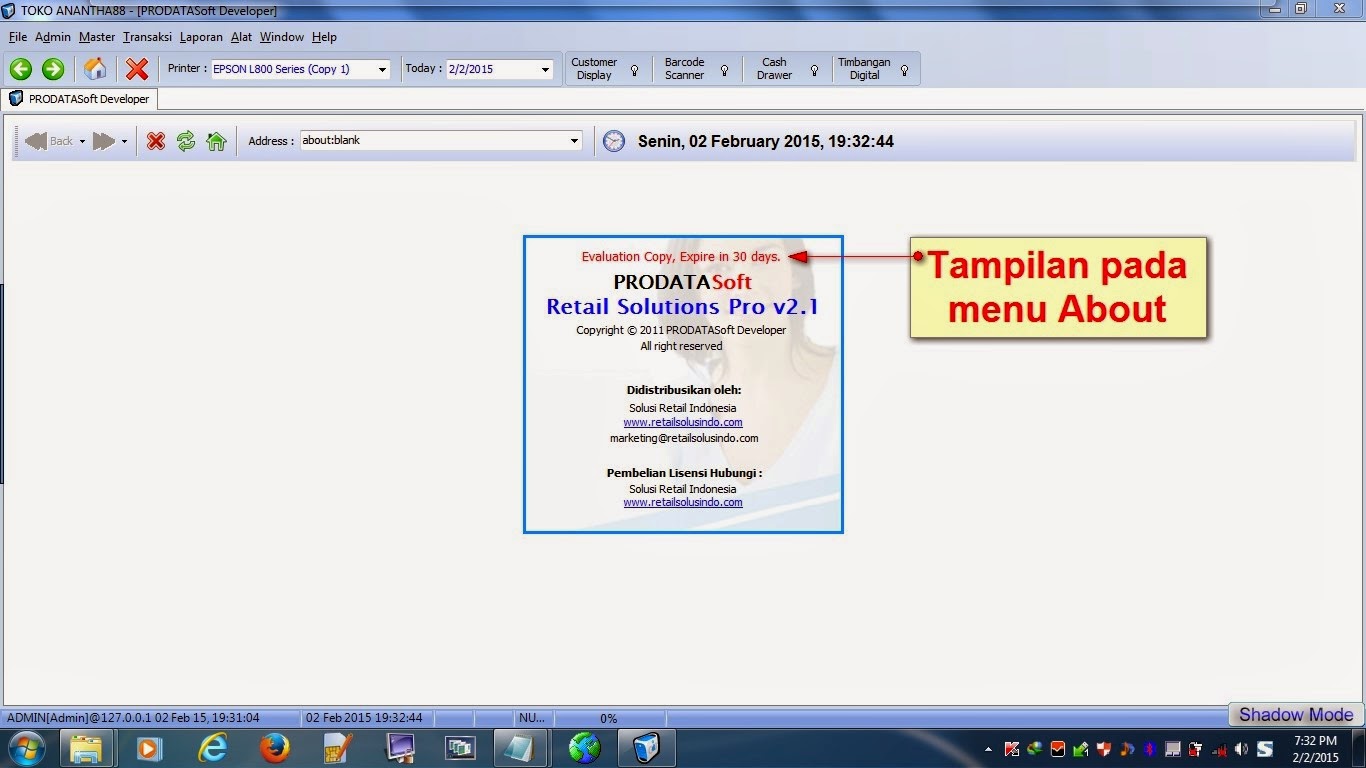Open the Help menu
Screen dimensions: 1366x768
324,37
